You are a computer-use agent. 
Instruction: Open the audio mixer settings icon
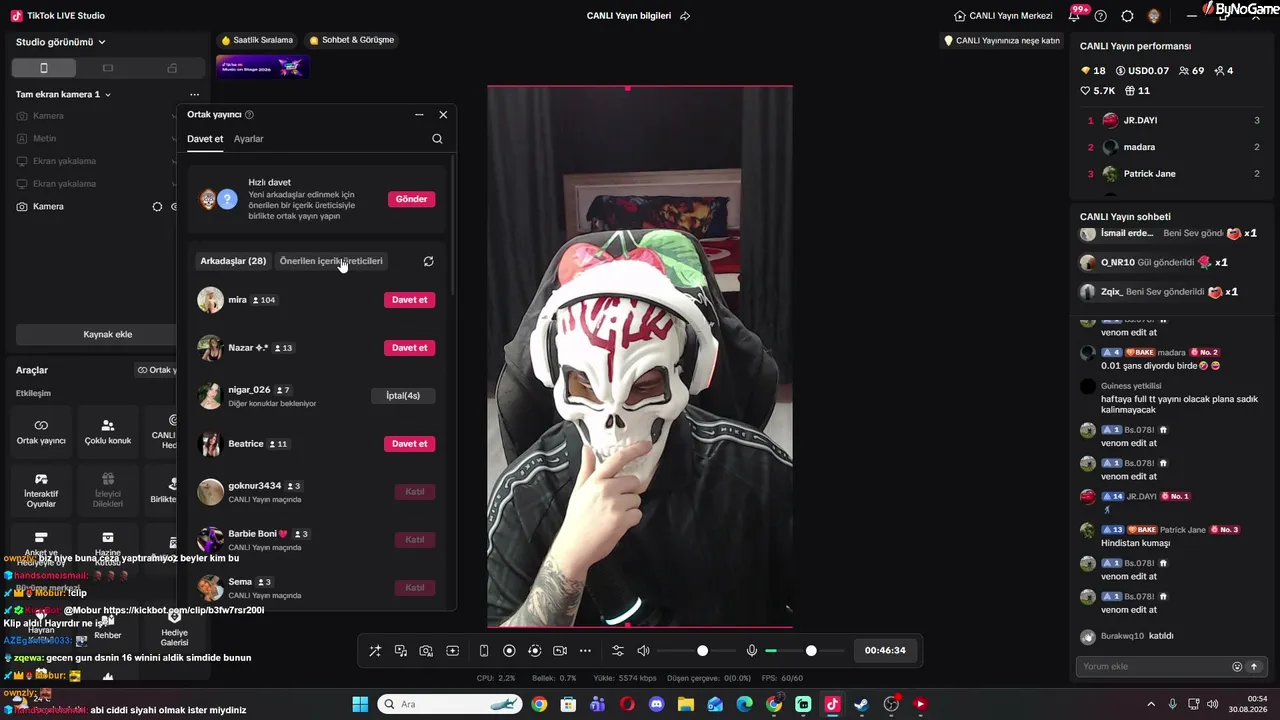[618, 651]
